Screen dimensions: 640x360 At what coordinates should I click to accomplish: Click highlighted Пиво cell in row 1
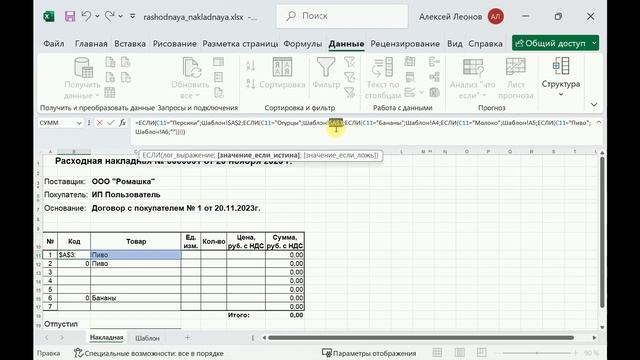[136, 255]
